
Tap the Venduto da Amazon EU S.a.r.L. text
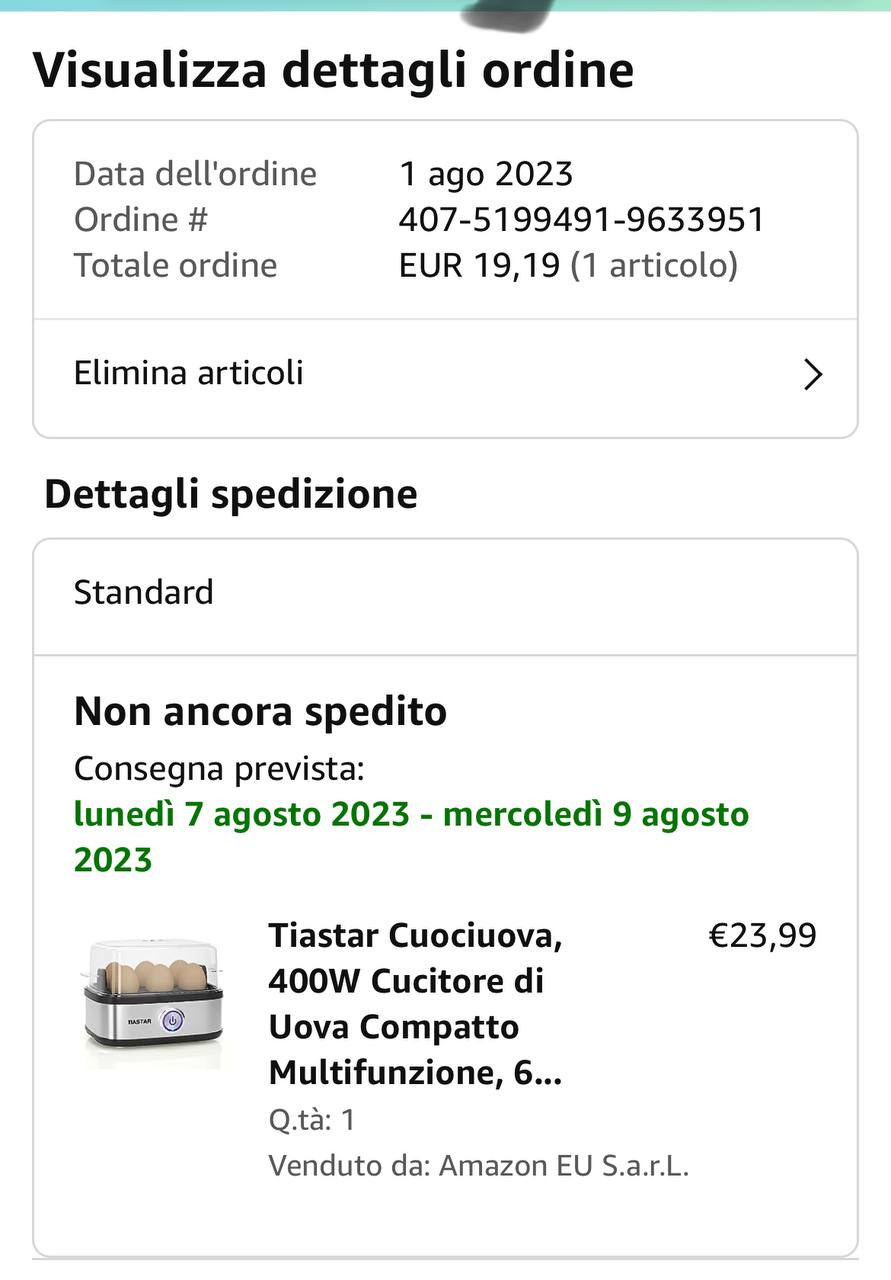[x=478, y=1166]
